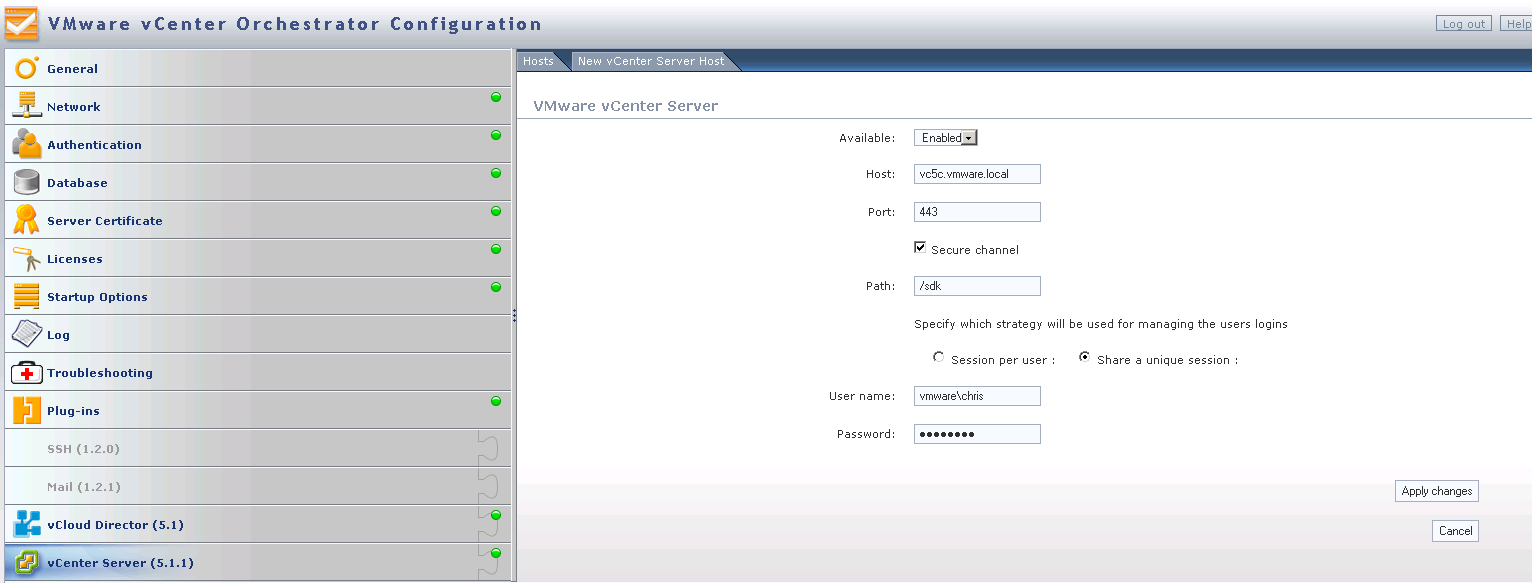
Task: Select Share a unique session radio button
Action: [1084, 357]
